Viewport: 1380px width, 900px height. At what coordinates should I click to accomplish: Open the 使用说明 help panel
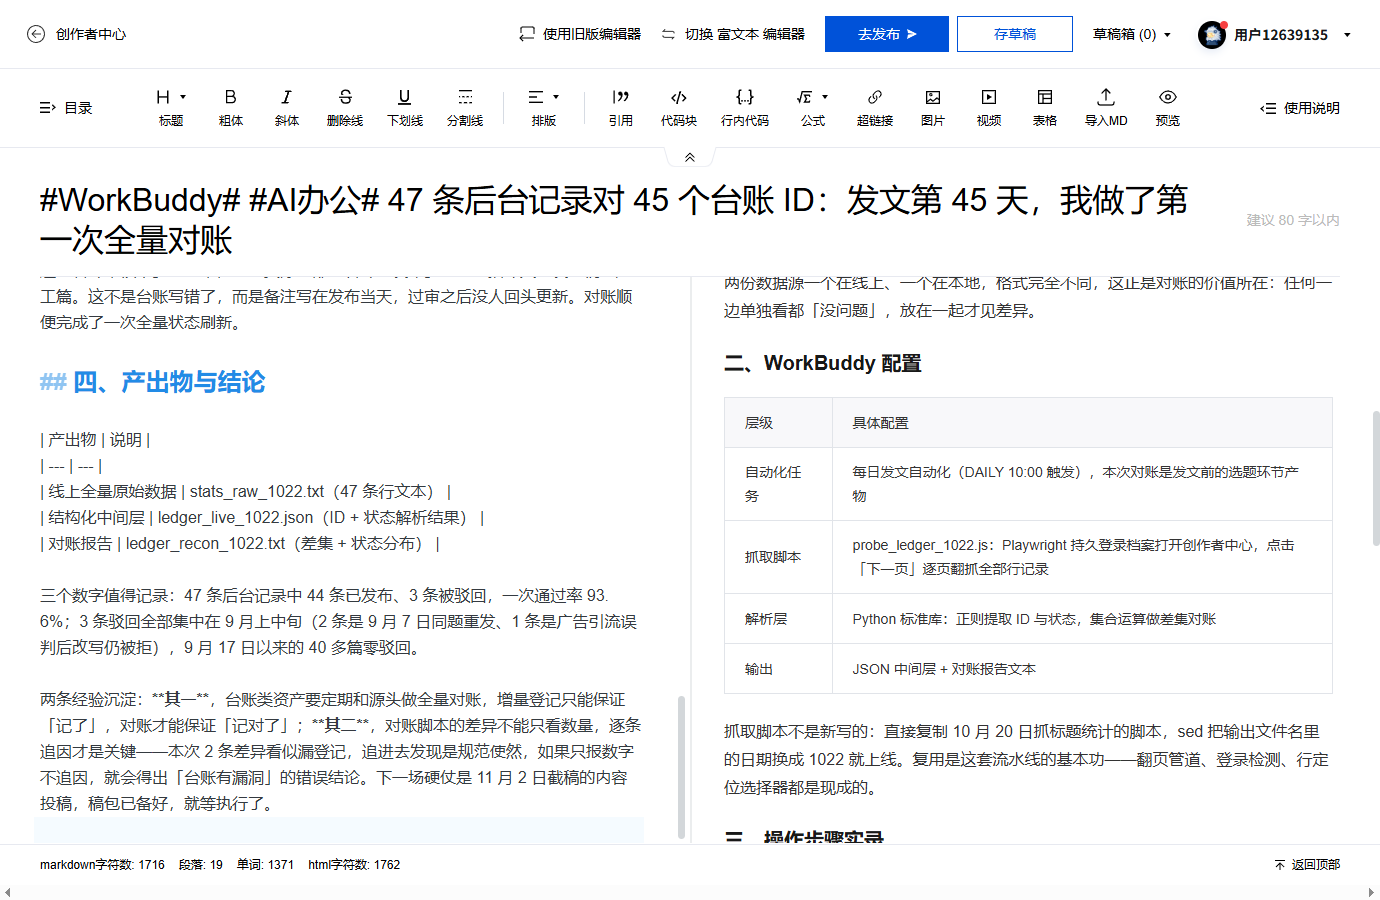pos(1300,108)
